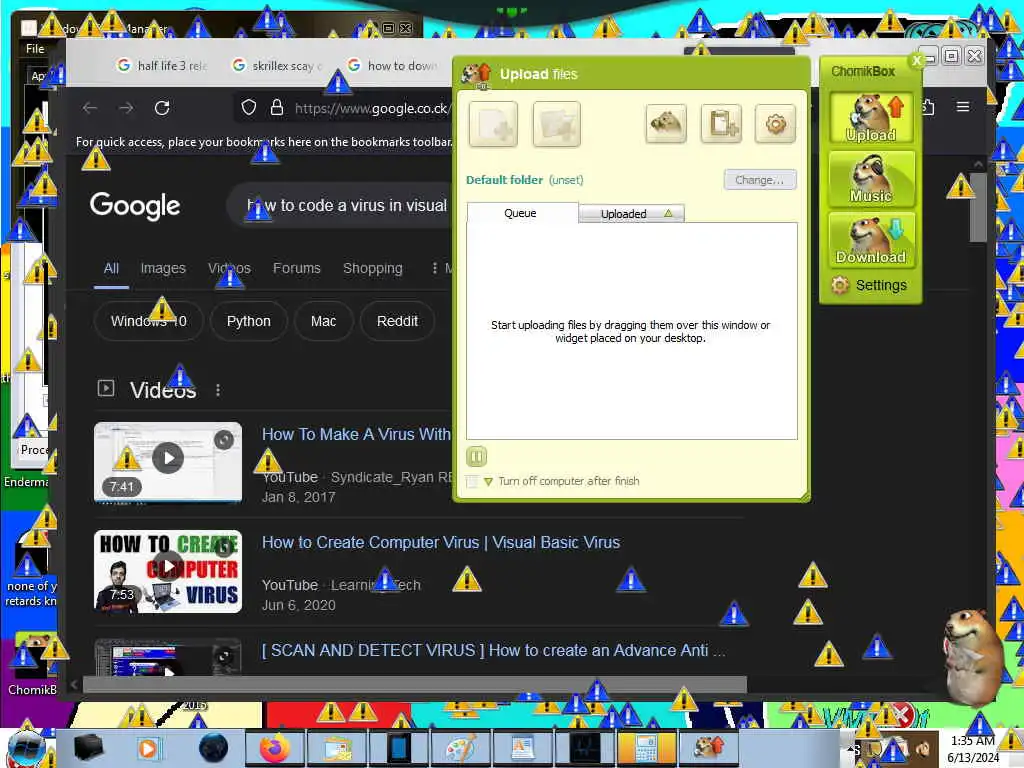Open Firefox from the taskbar
The width and height of the screenshot is (1024, 768).
[276, 748]
